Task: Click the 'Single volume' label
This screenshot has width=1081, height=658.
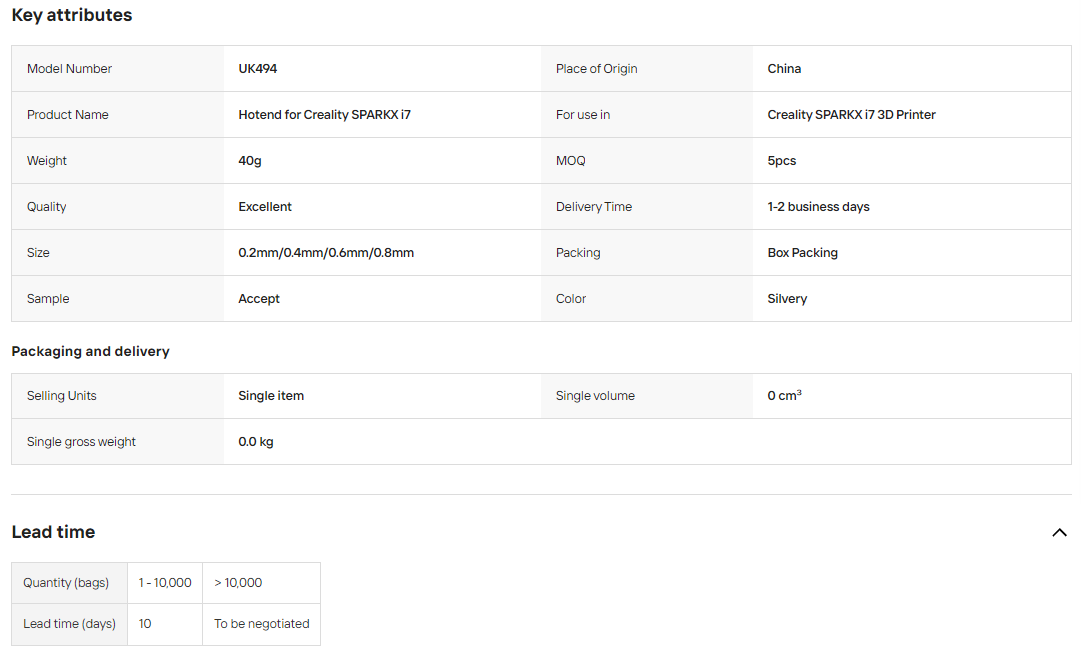Action: (595, 396)
